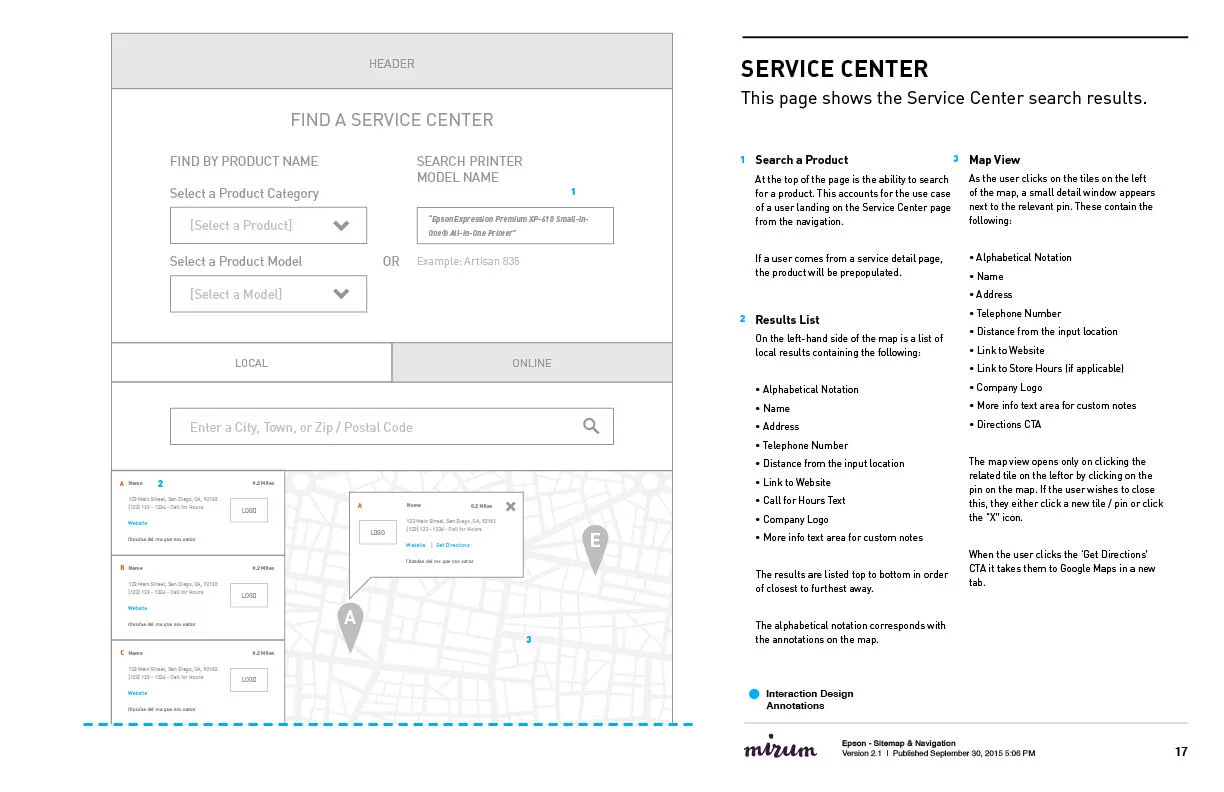
Task: Click Get Directions link in map popup
Action: click(x=453, y=545)
